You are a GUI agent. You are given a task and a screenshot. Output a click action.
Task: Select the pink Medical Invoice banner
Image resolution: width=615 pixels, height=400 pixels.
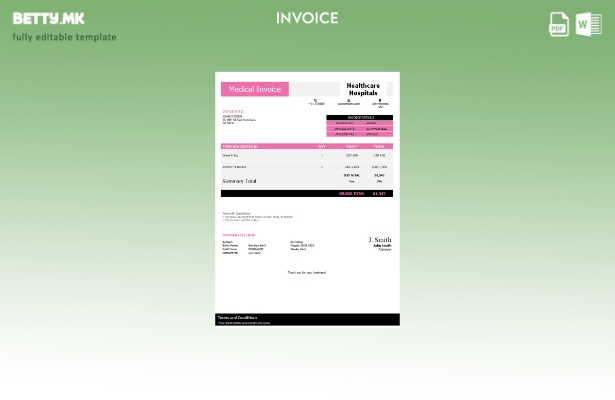(x=255, y=89)
